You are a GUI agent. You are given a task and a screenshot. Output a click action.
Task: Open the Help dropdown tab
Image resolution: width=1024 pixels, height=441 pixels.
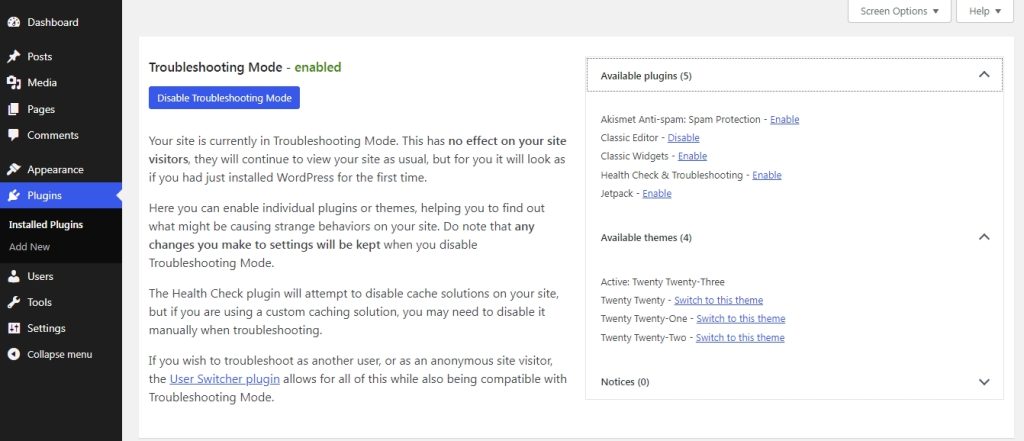tap(985, 11)
